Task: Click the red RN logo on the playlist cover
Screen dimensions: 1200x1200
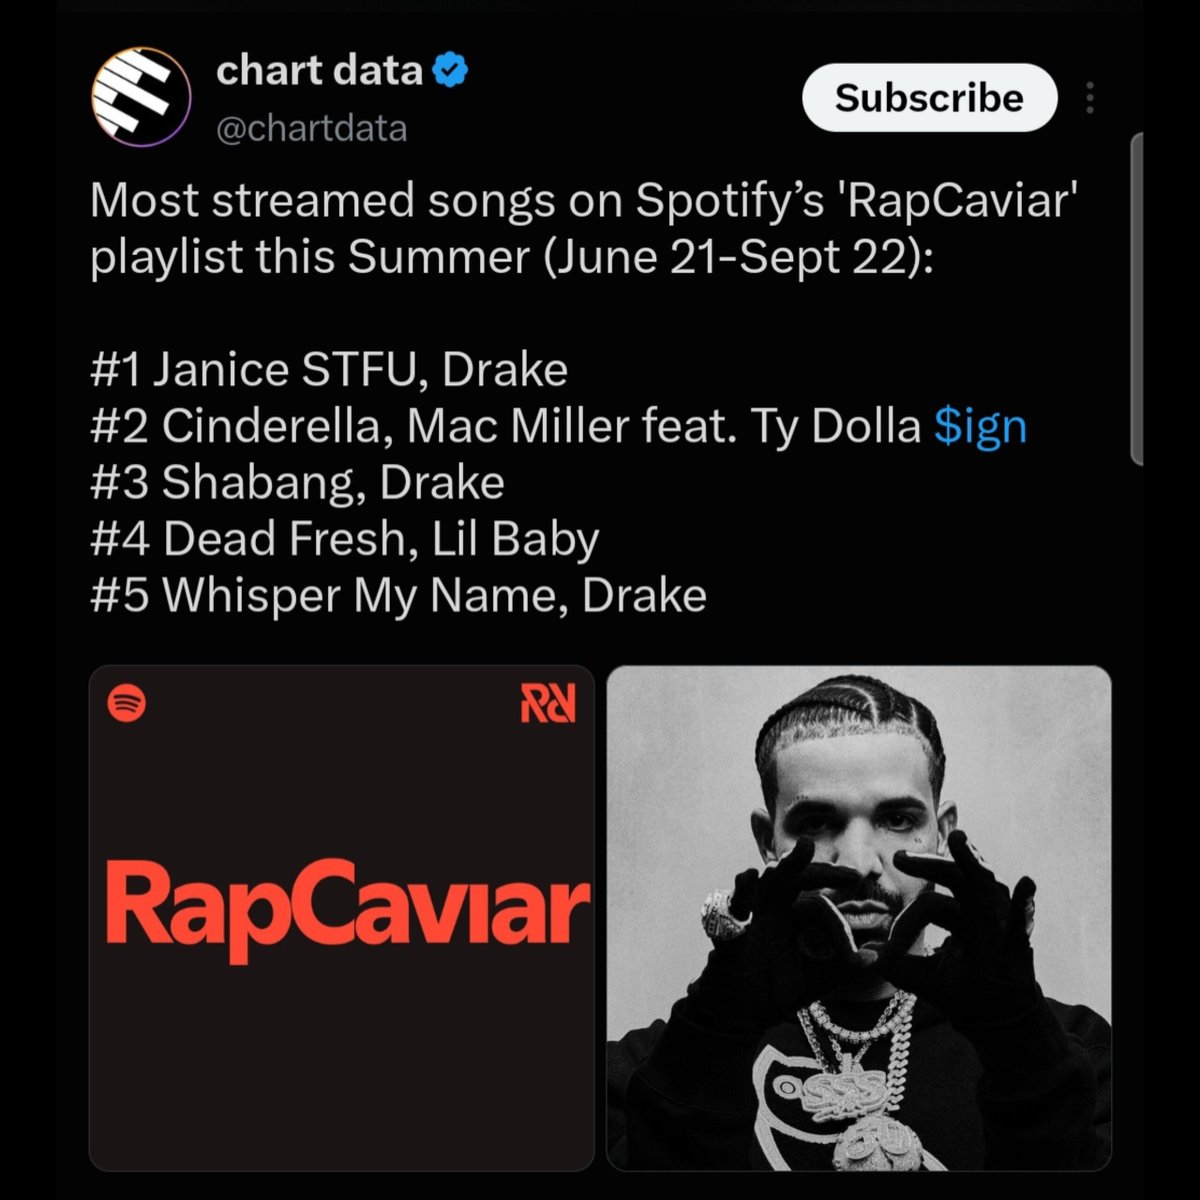Action: click(548, 703)
